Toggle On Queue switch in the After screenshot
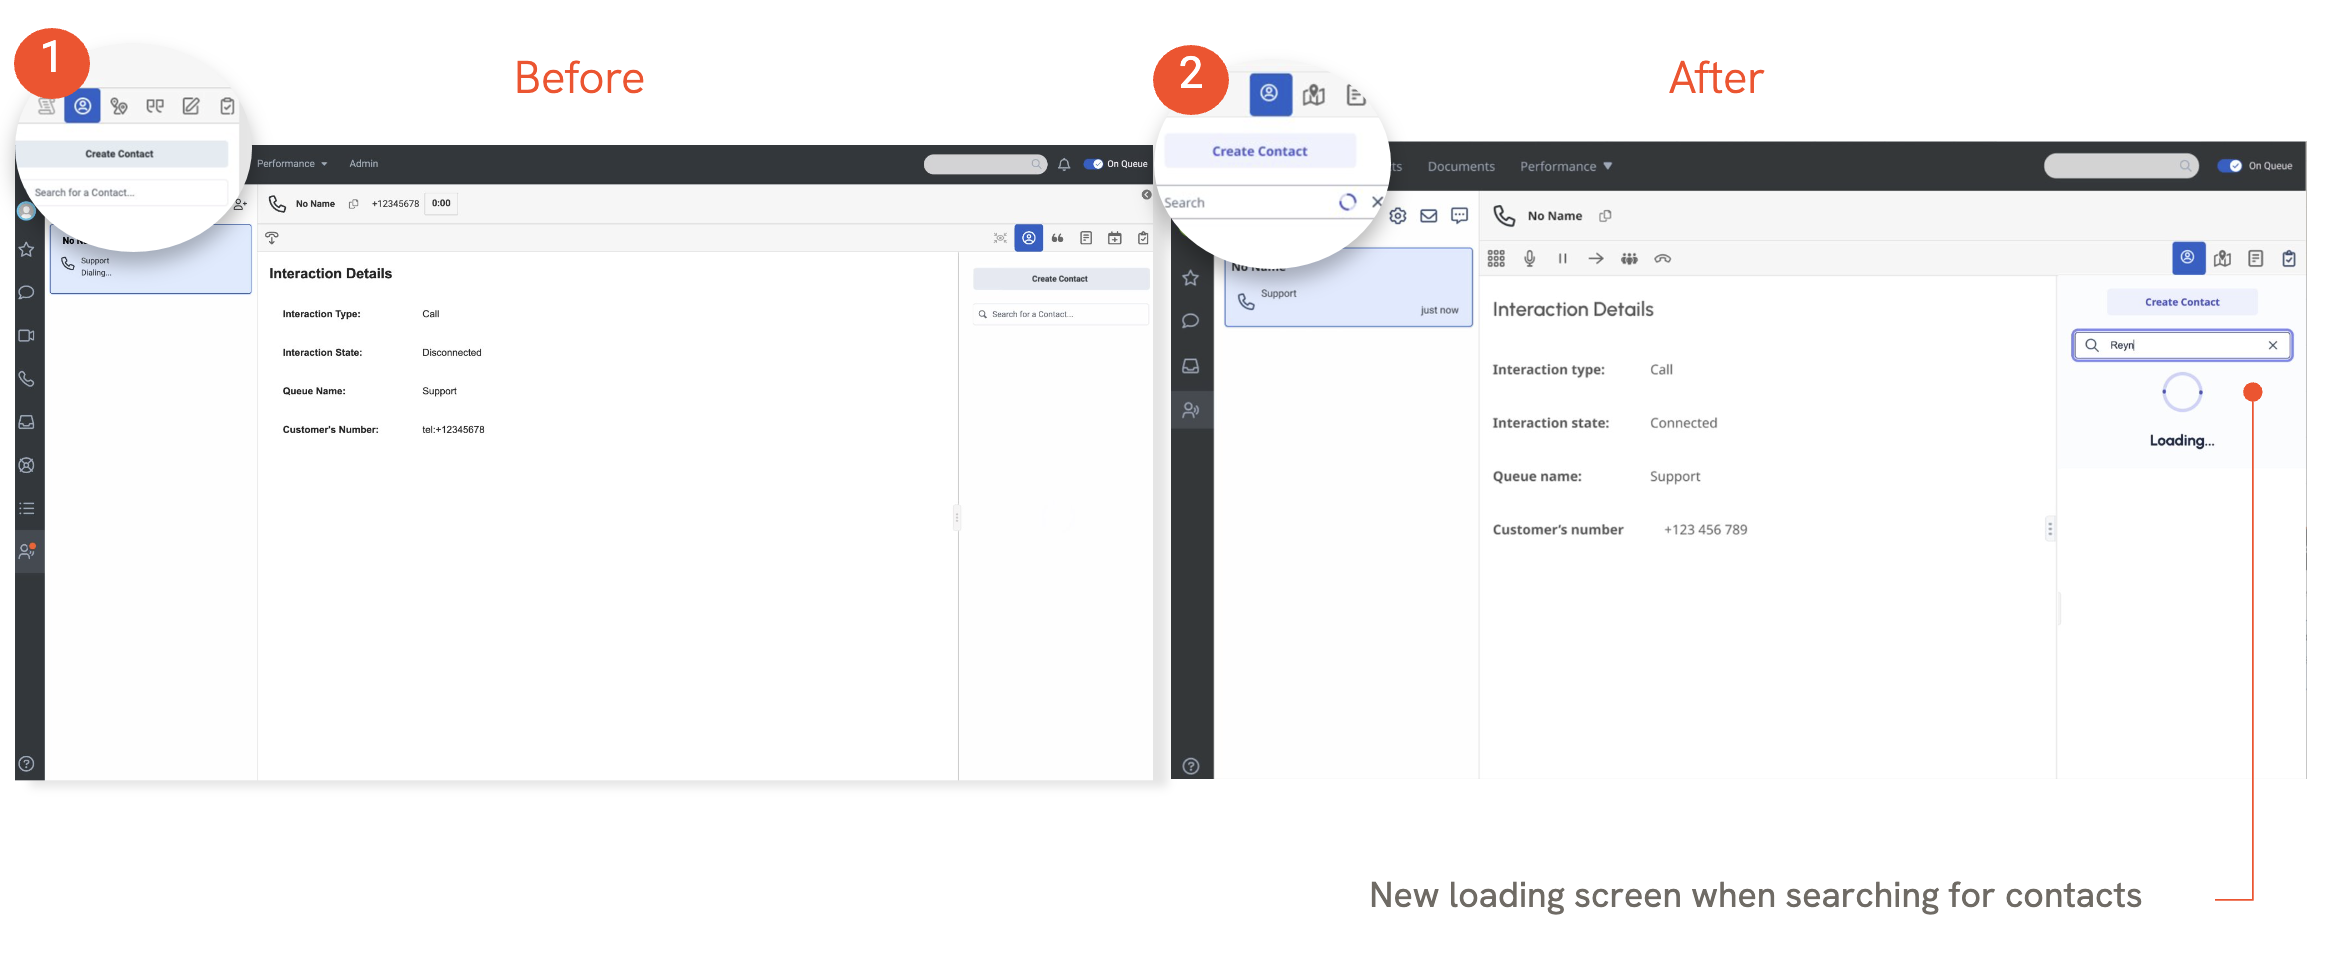 pyautogui.click(x=2230, y=166)
